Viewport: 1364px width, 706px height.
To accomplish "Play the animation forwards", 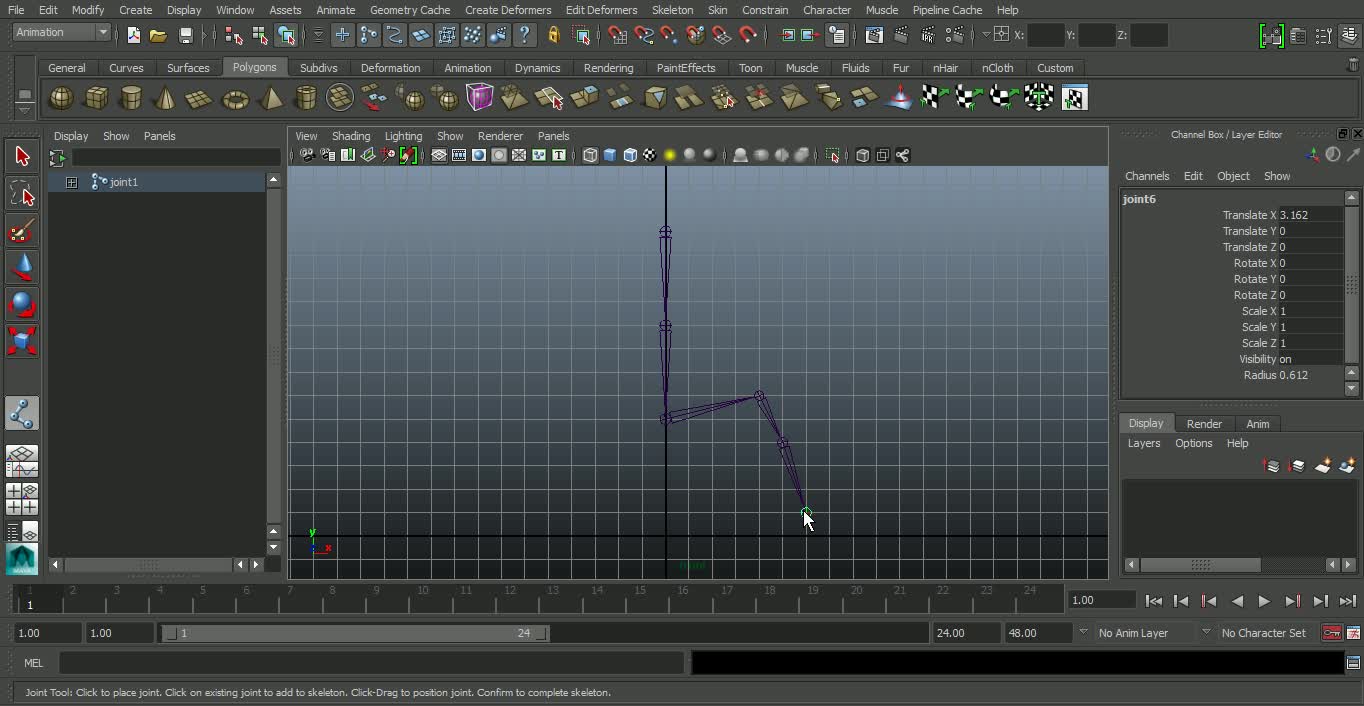I will (1264, 601).
